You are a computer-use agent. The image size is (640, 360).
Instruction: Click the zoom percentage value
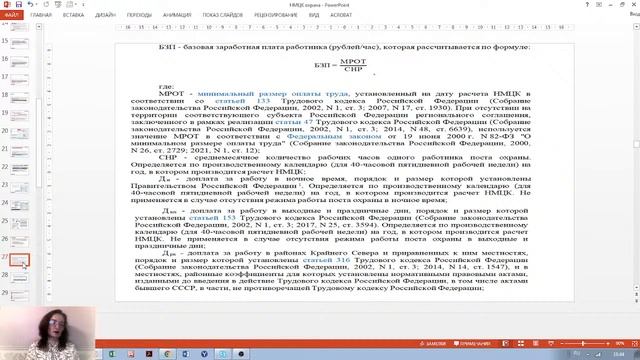(620, 344)
